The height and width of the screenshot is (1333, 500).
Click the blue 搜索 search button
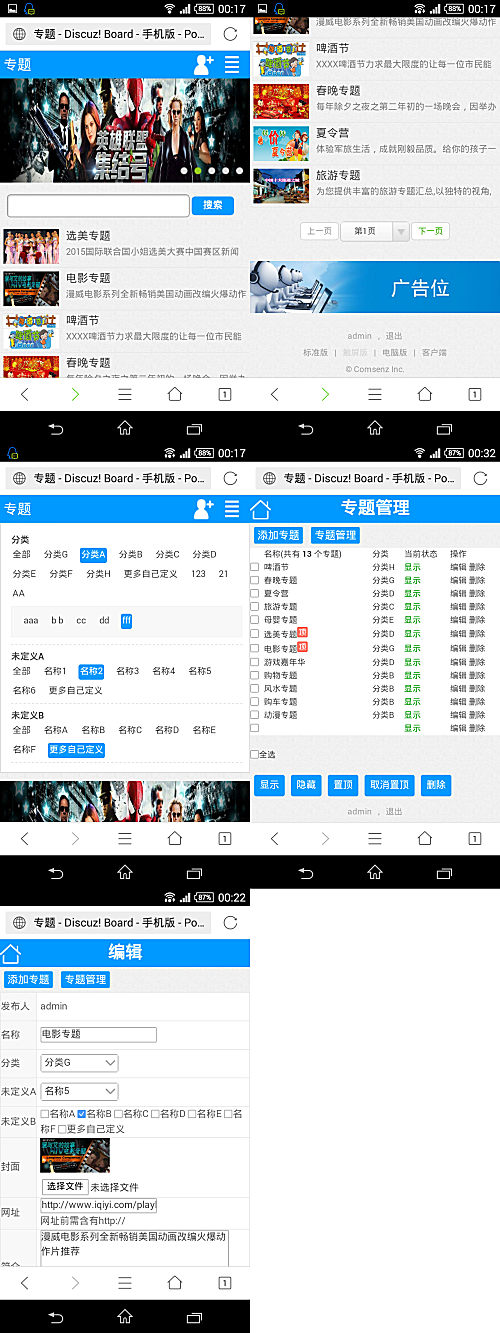click(x=213, y=205)
